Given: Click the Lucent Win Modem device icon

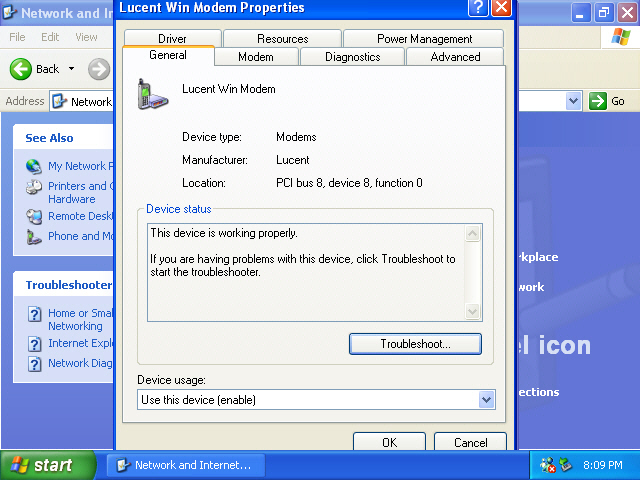Looking at the screenshot, I should pos(152,94).
